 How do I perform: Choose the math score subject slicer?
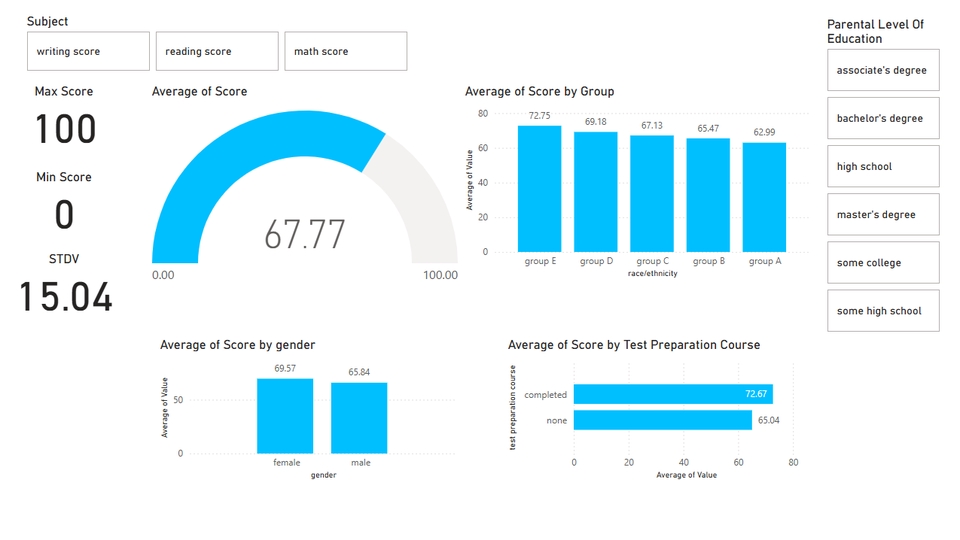pos(345,51)
